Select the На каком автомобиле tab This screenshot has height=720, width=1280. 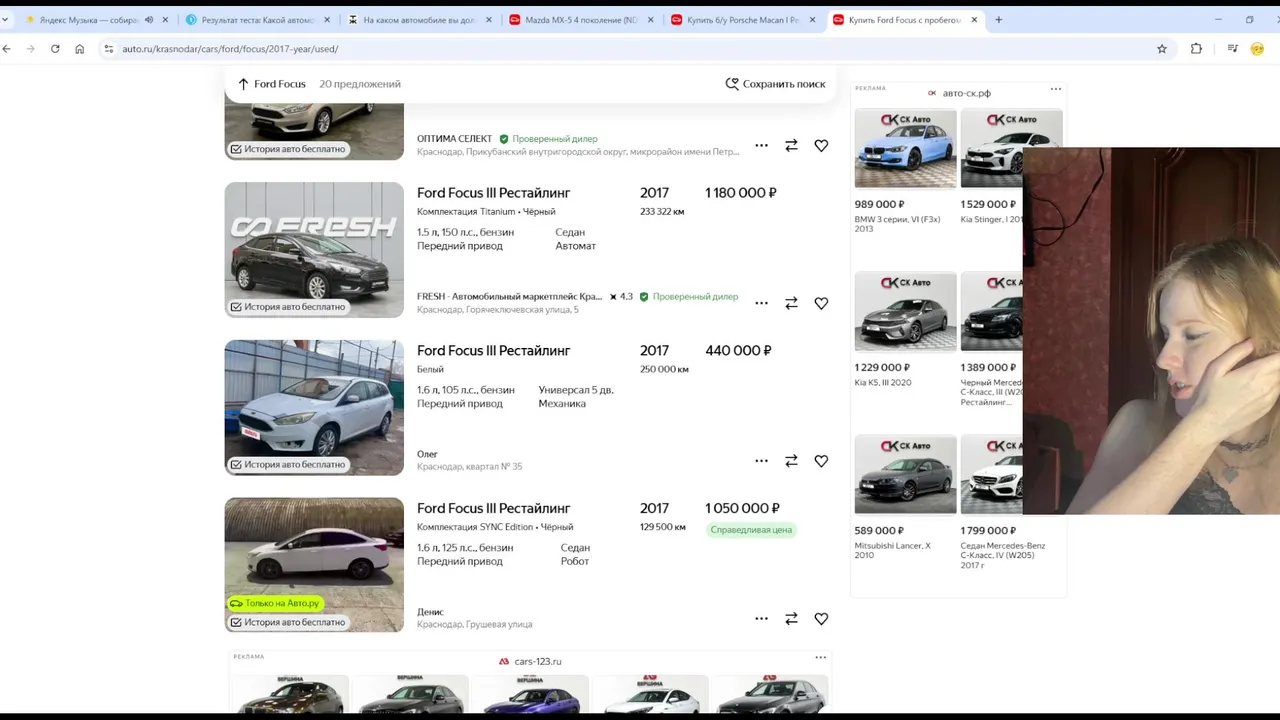(420, 20)
